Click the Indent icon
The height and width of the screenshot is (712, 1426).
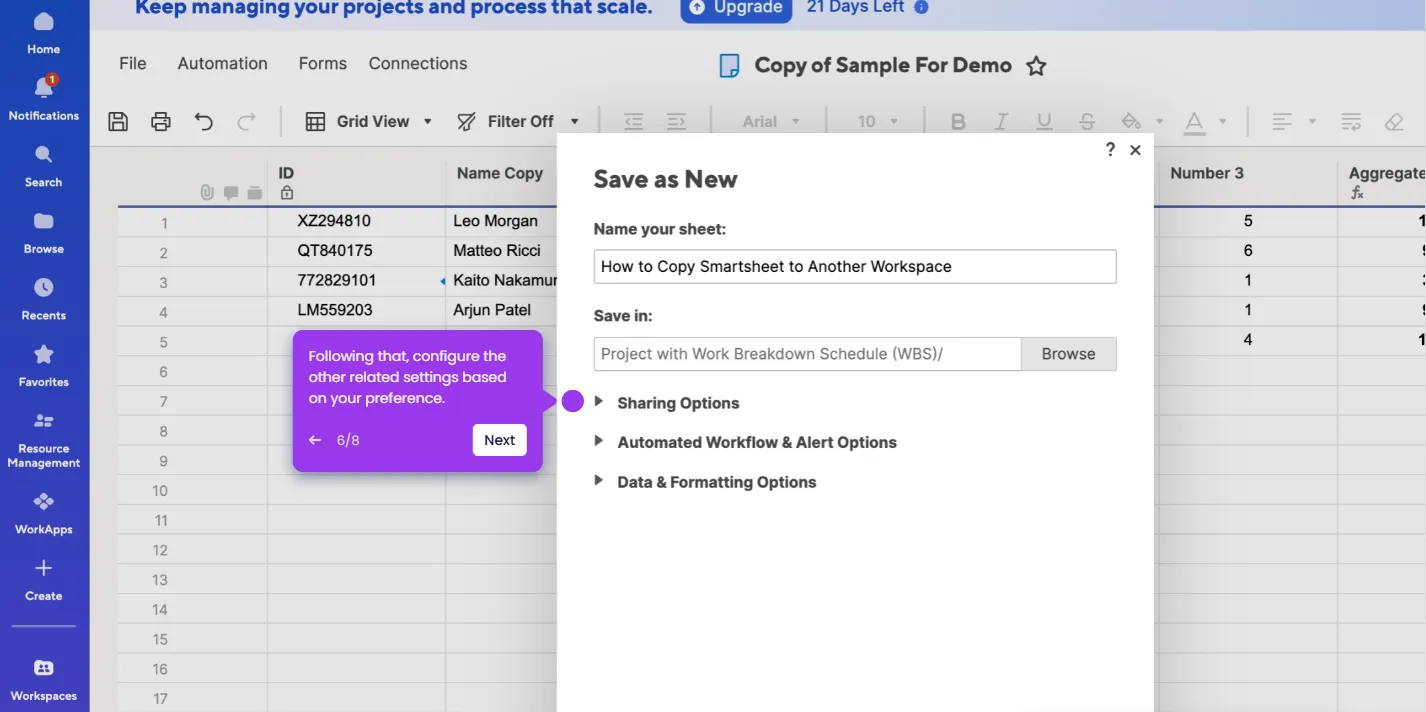pyautogui.click(x=676, y=121)
